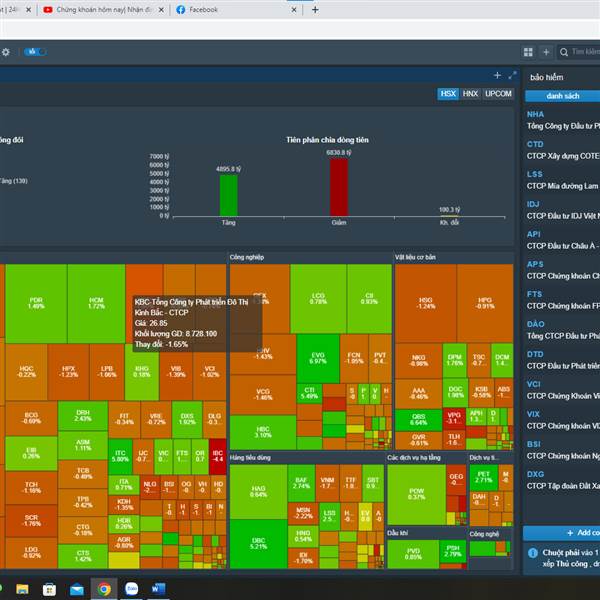Open File Explorer from taskbar
Image resolution: width=600 pixels, height=600 pixels.
[x=22, y=589]
